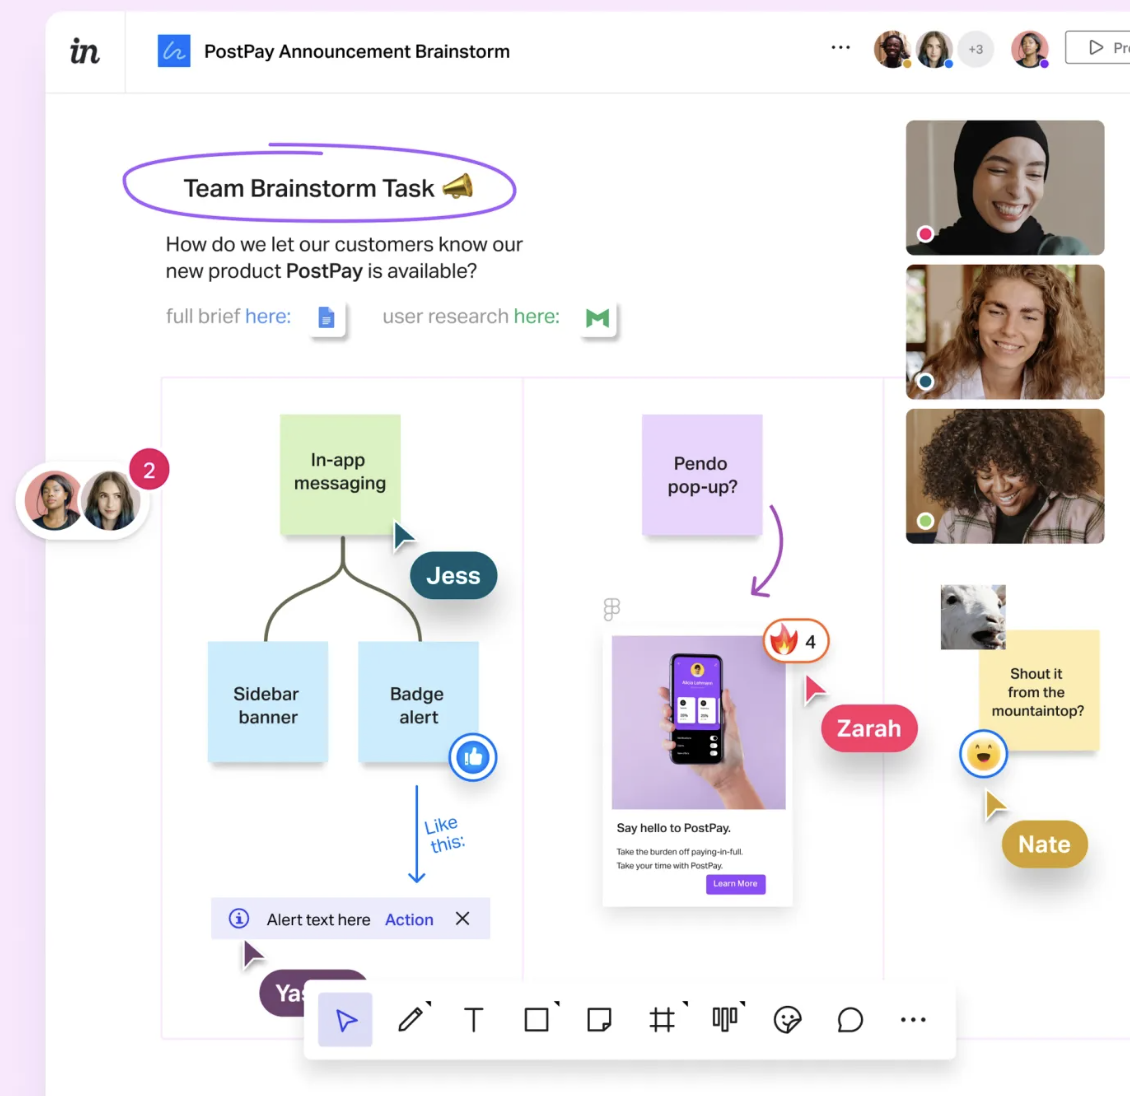The height and width of the screenshot is (1096, 1130).
Task: Click Action link in alert bar
Action: 409,919
